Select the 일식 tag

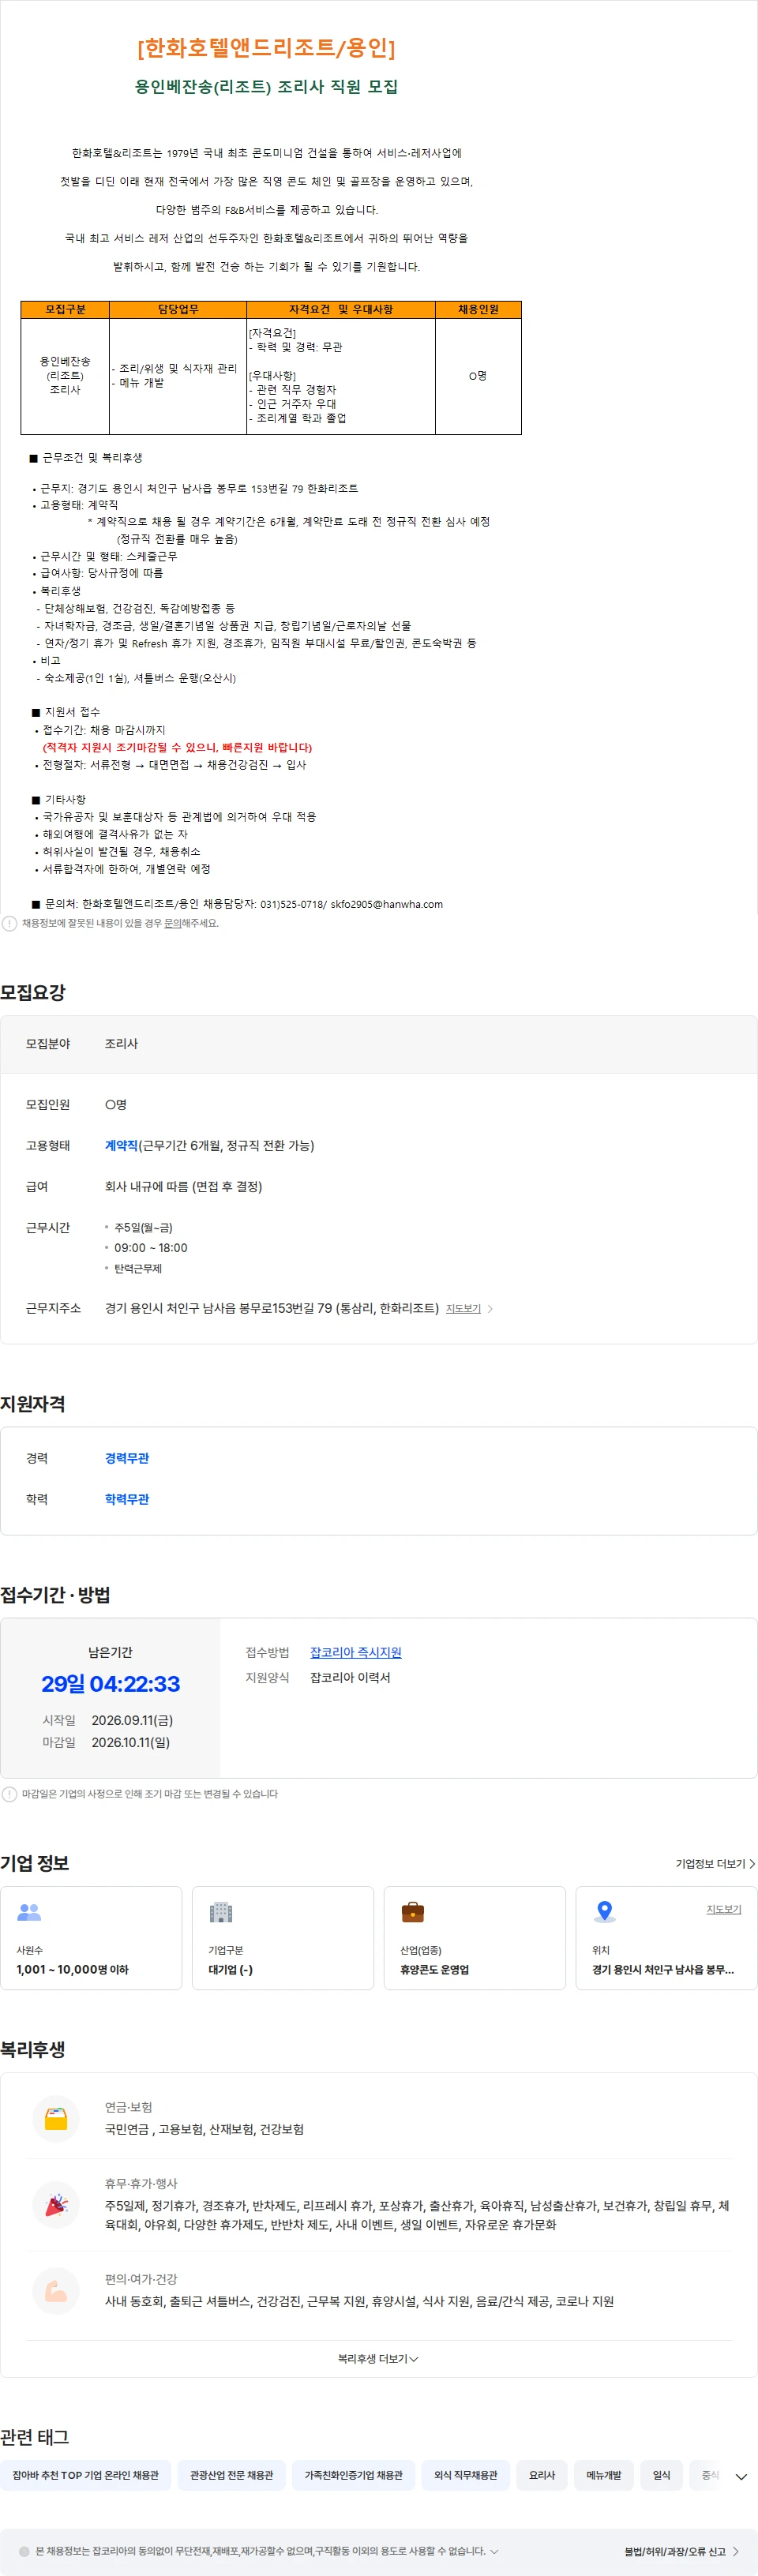coord(661,2475)
